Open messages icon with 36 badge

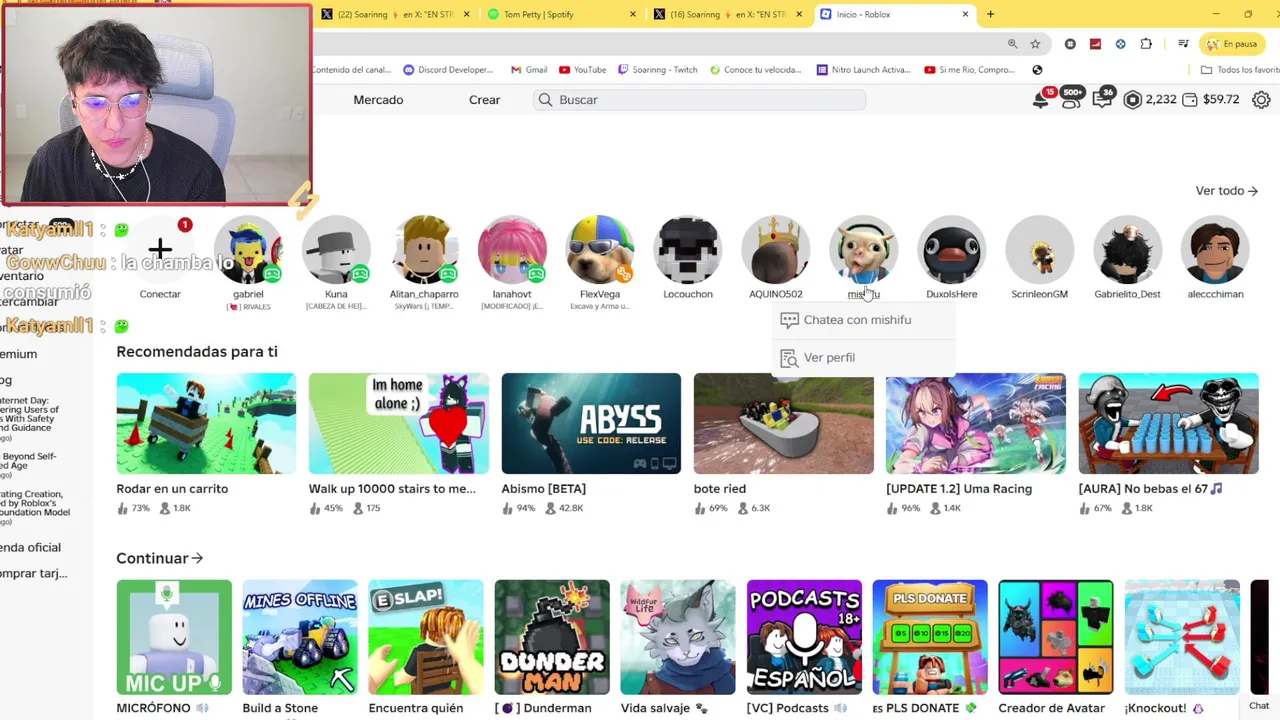click(1102, 100)
